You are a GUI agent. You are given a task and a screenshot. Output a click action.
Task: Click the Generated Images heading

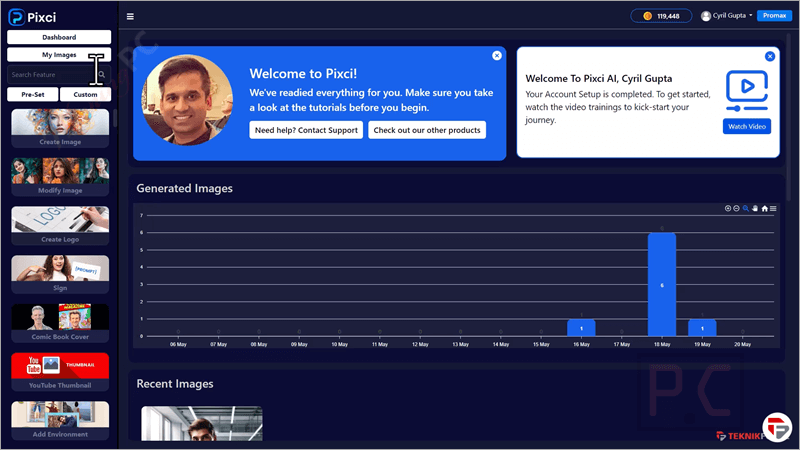click(184, 188)
